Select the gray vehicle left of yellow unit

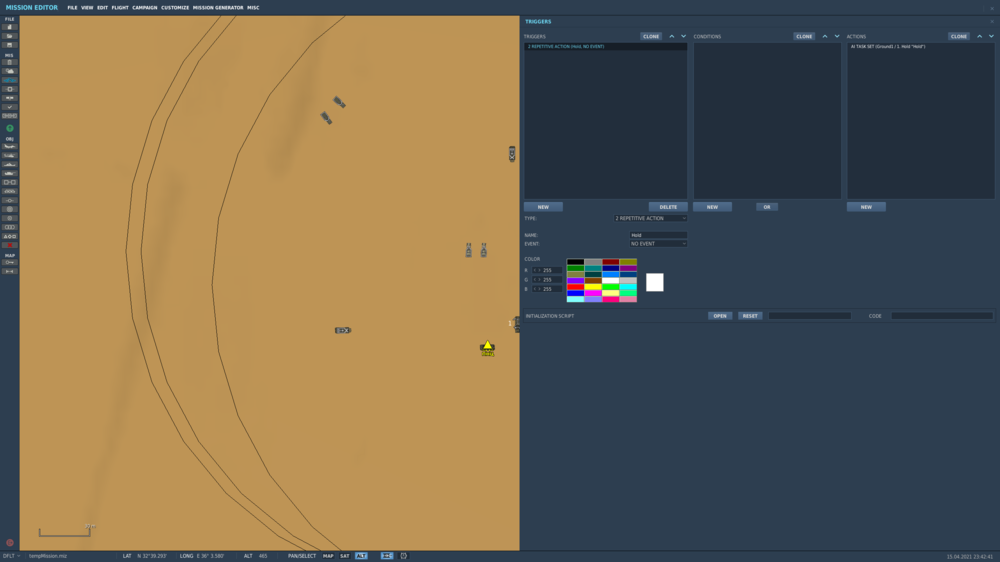pos(343,330)
